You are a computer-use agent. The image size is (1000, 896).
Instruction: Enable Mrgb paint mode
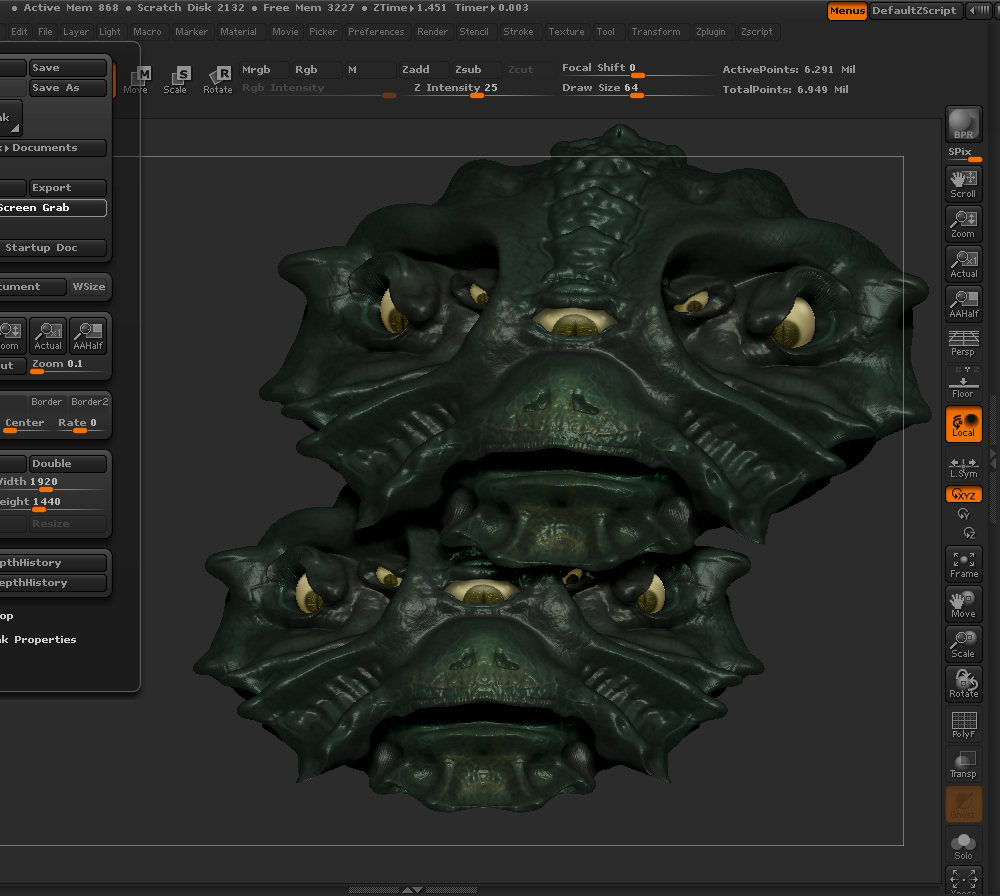[263, 70]
